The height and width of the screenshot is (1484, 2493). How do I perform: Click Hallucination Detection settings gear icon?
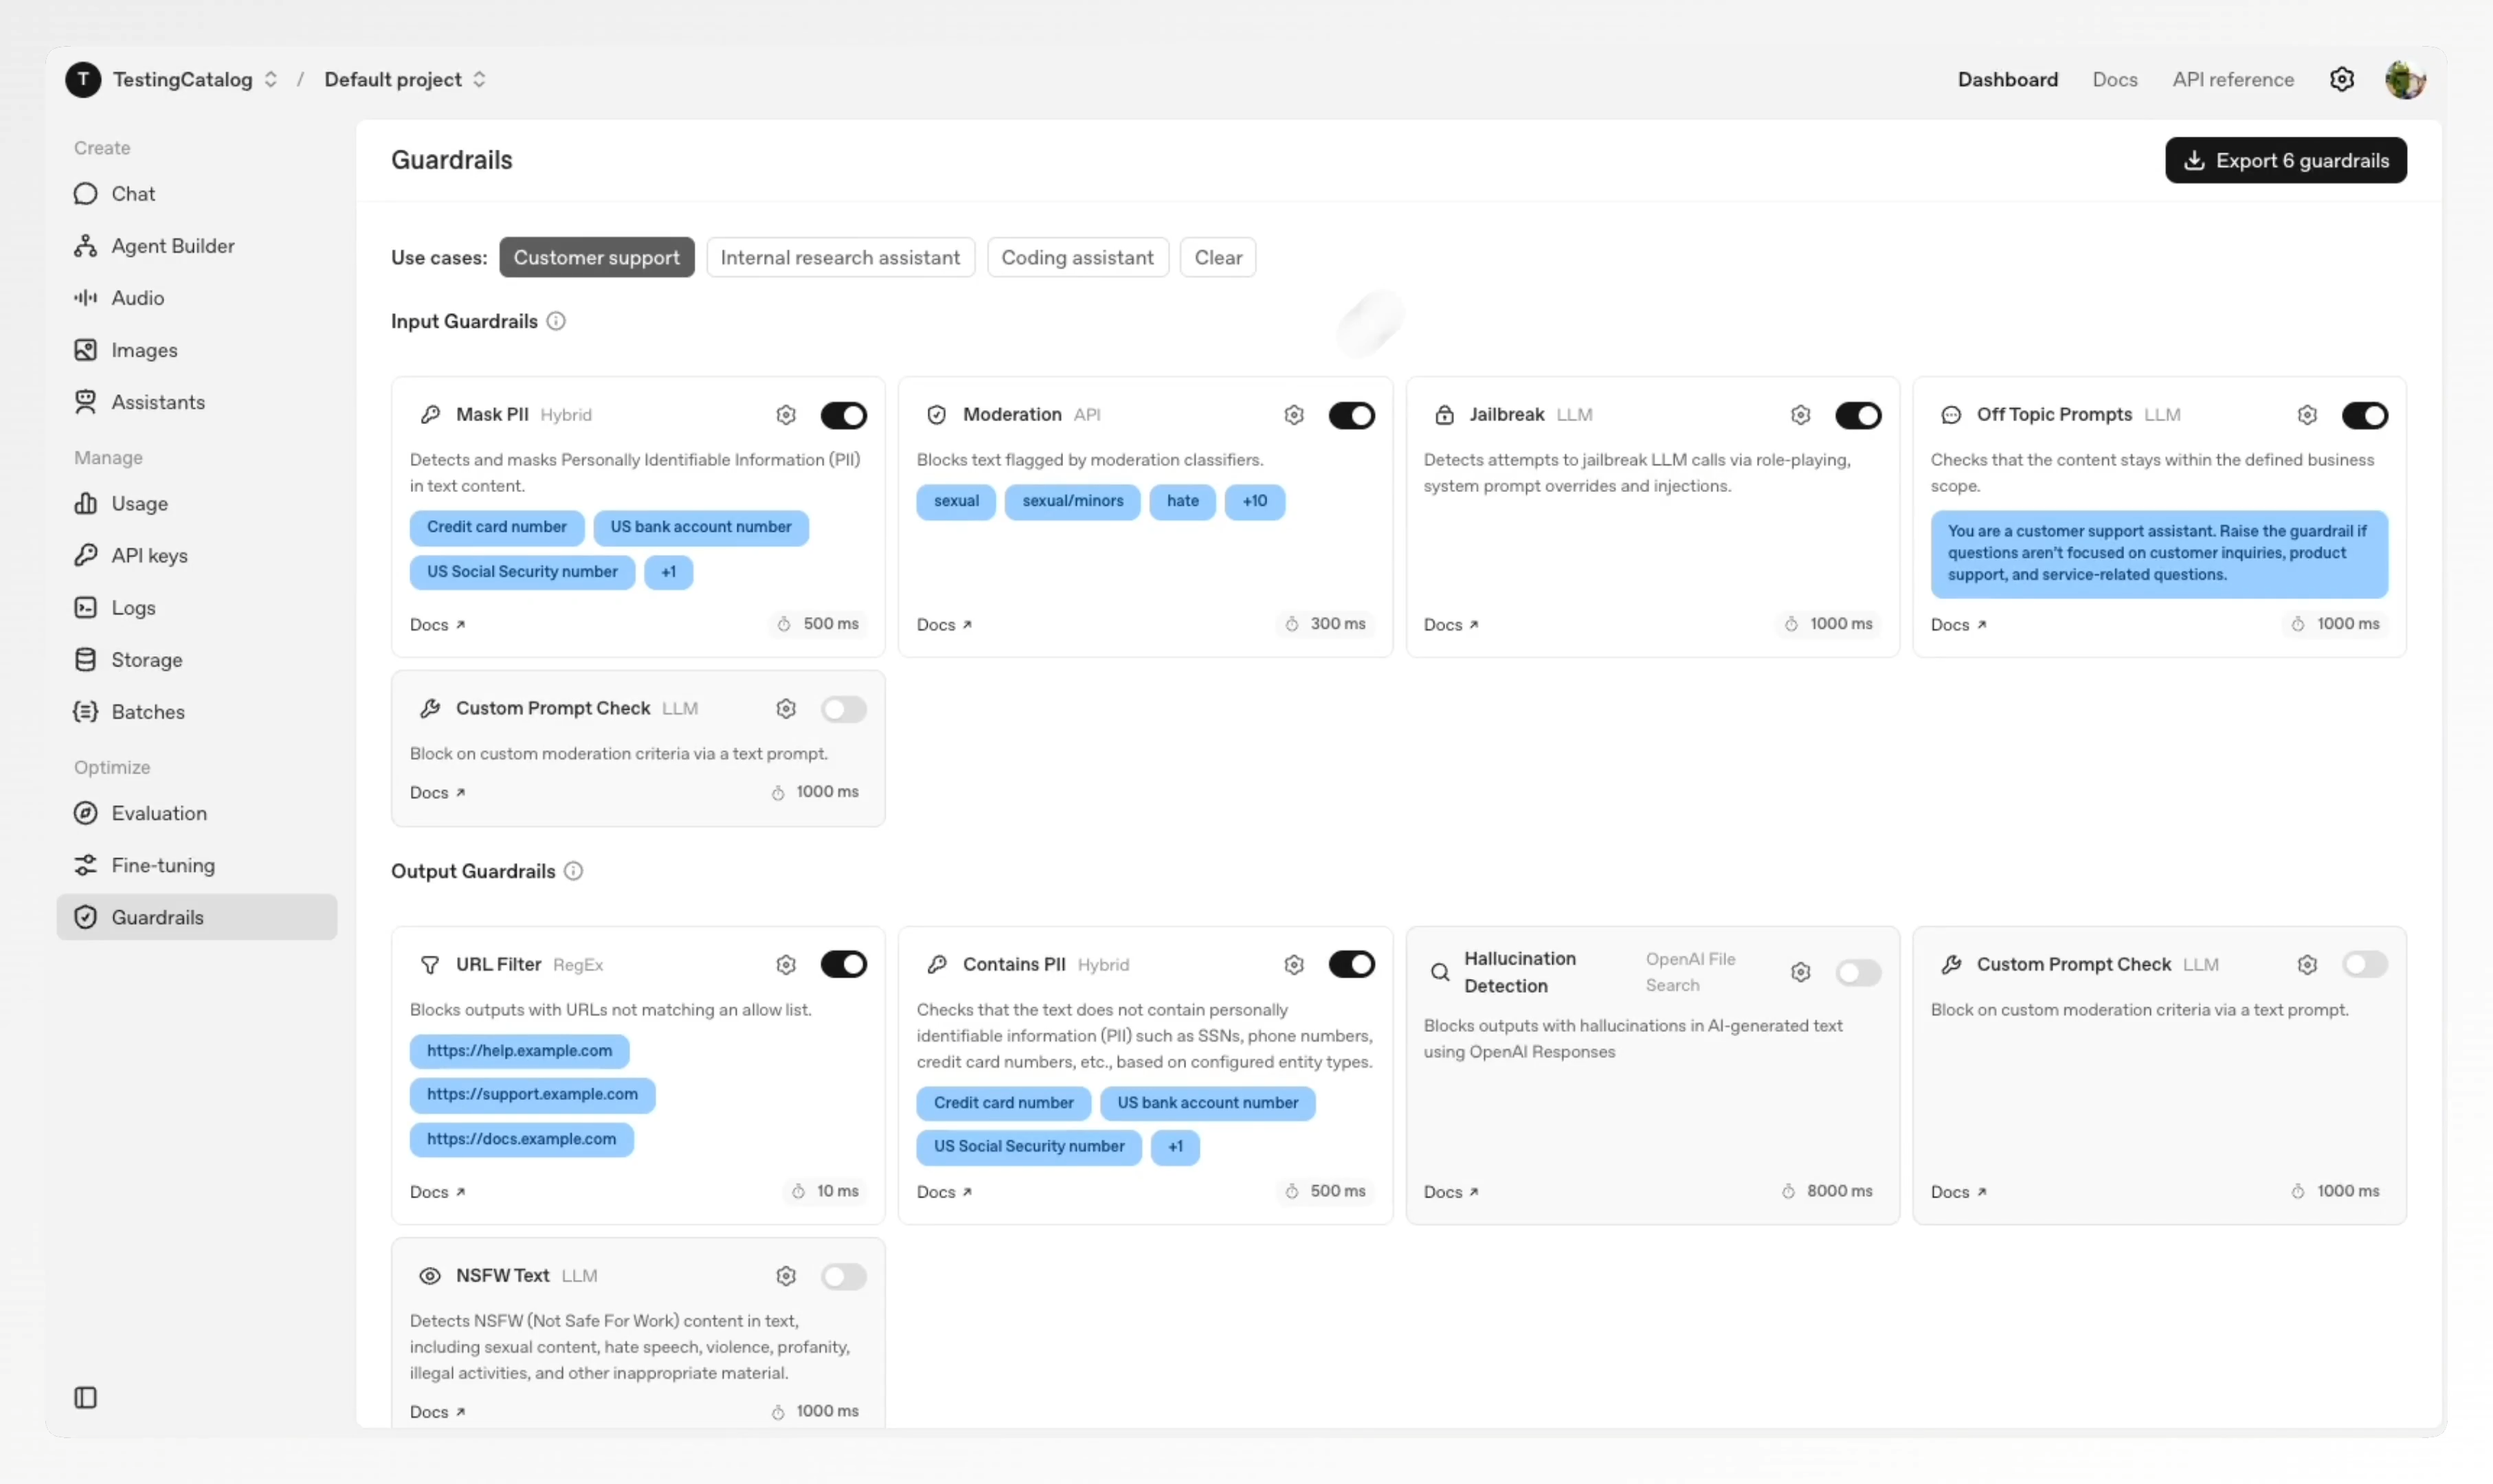coord(1800,972)
